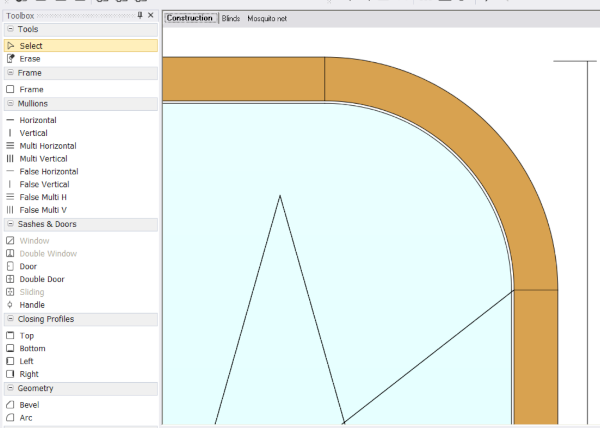The height and width of the screenshot is (428, 600).
Task: Collapse the Mullions section
Action: tap(10, 103)
